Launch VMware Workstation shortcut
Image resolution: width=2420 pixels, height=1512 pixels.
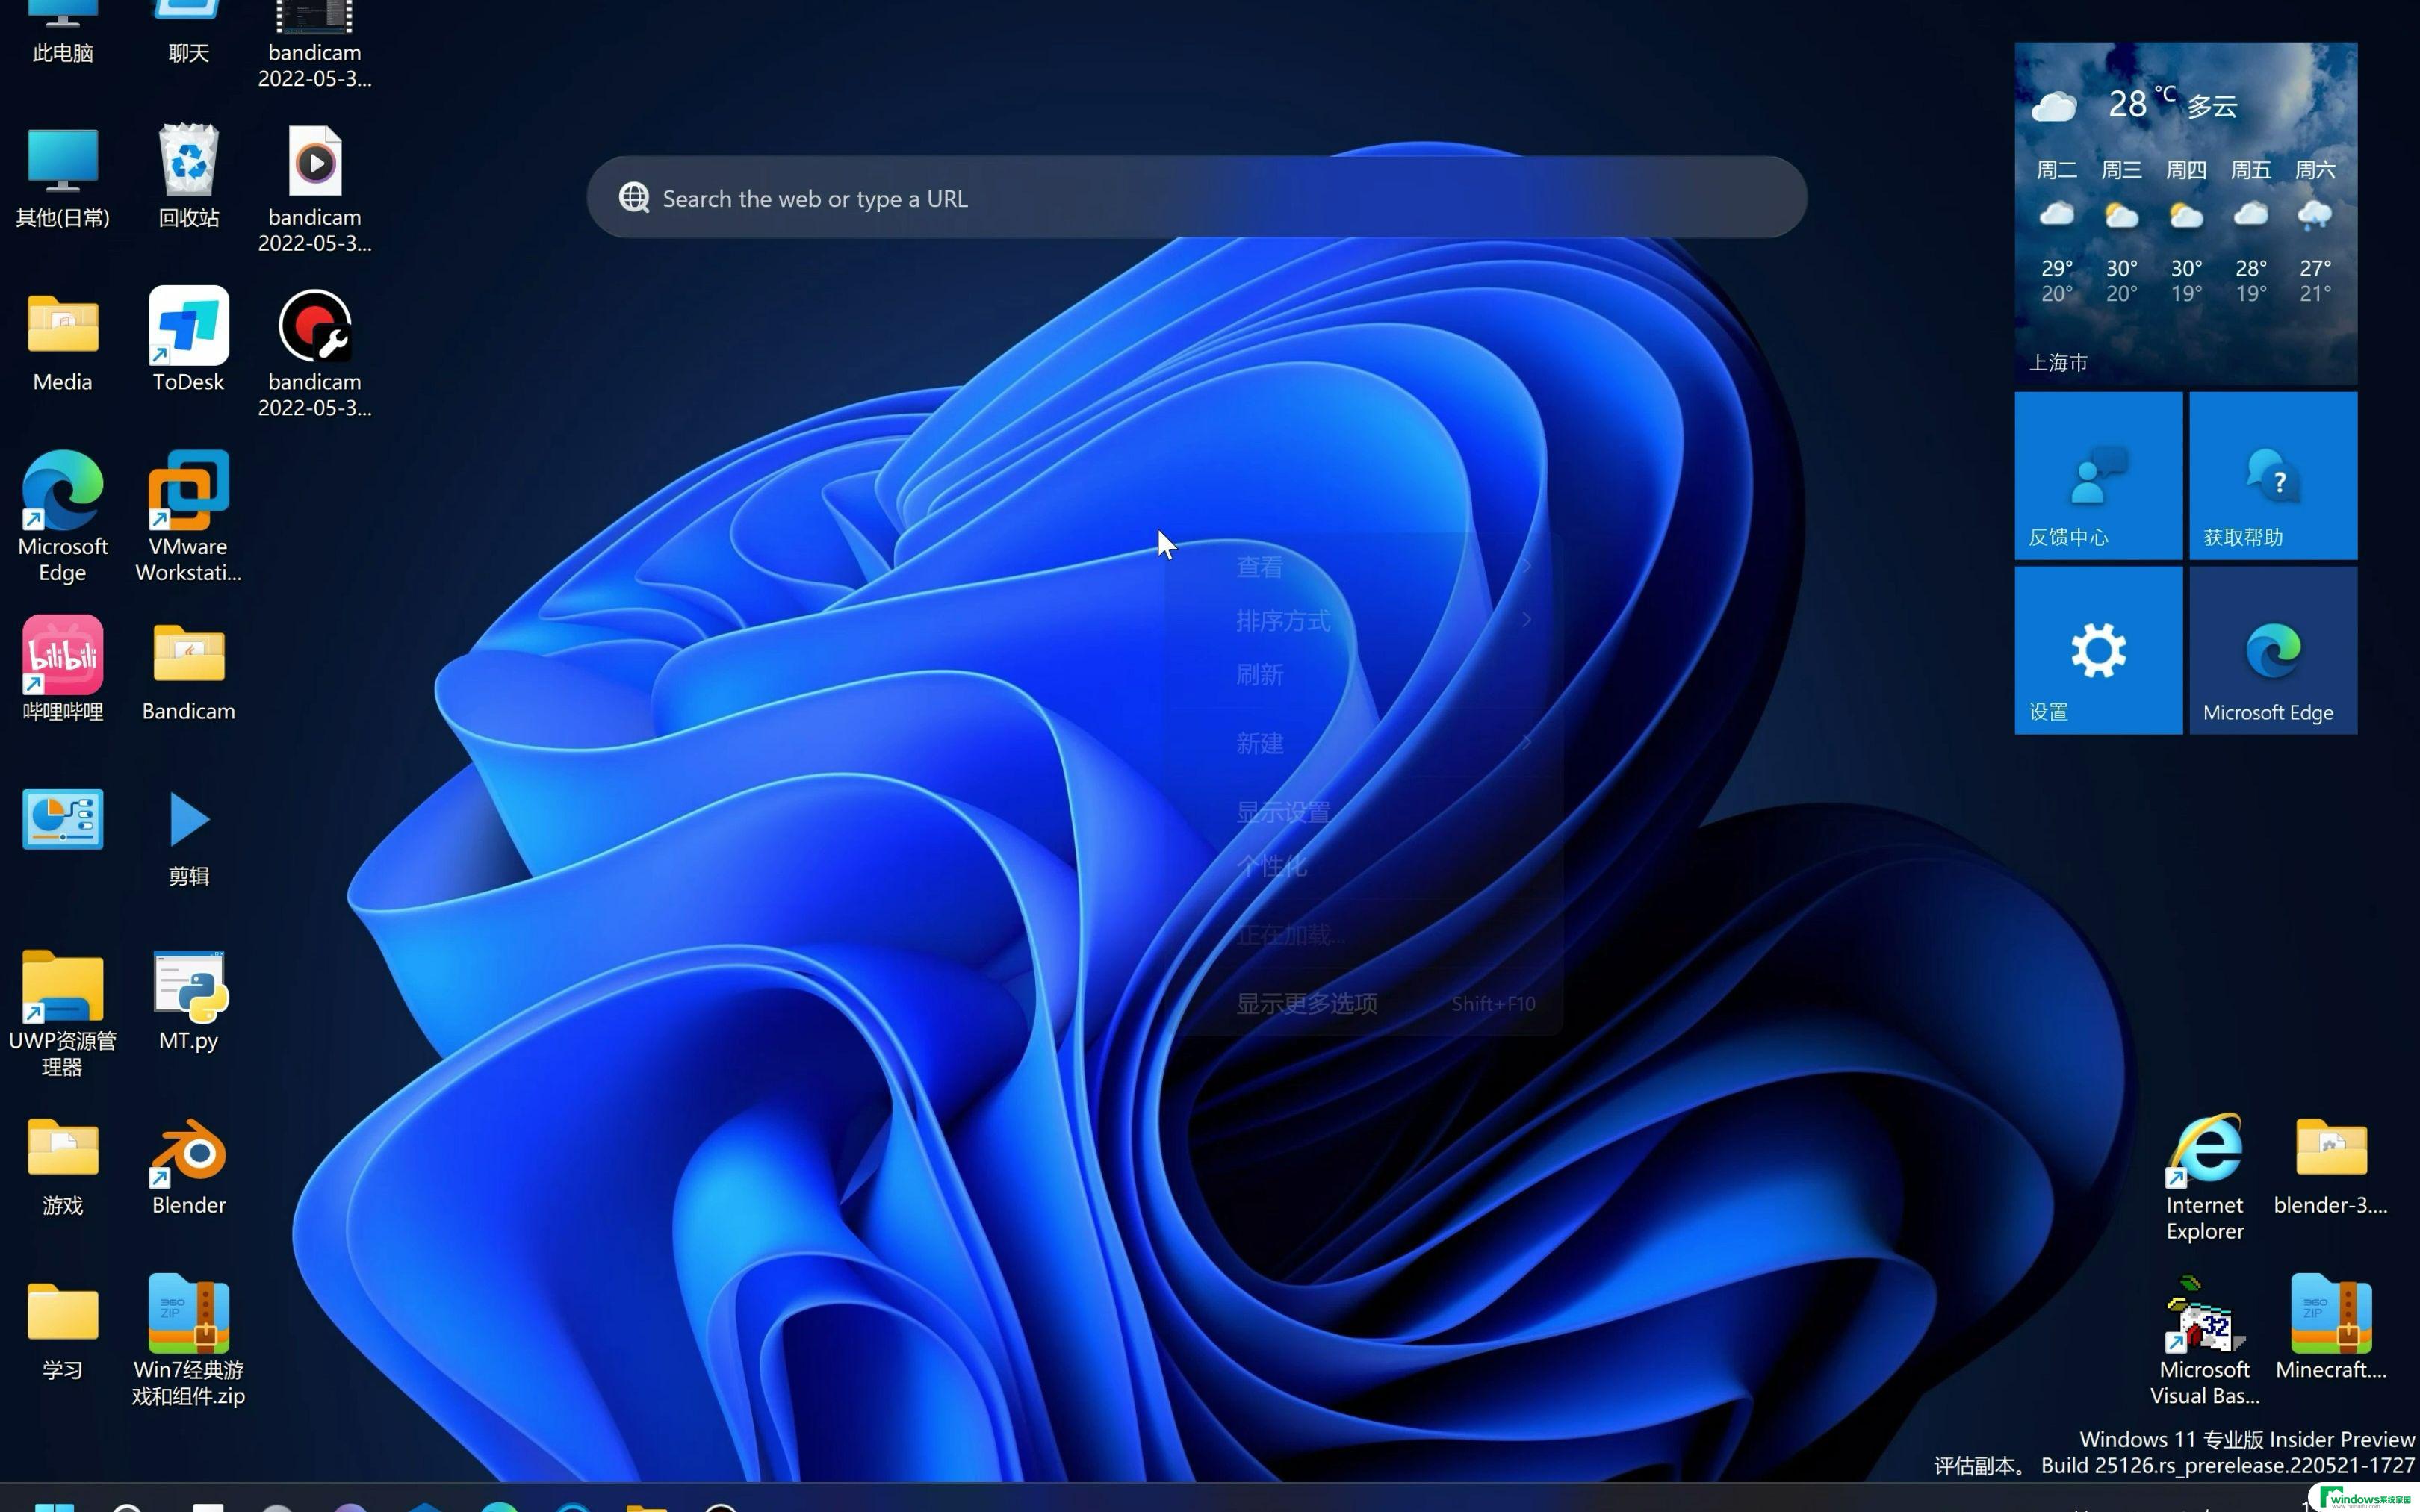[x=188, y=517]
